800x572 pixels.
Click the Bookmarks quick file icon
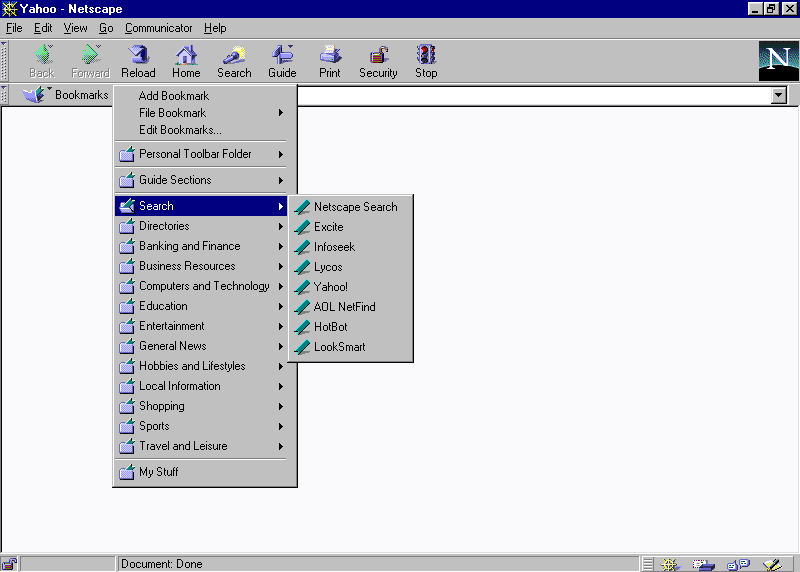(35, 95)
